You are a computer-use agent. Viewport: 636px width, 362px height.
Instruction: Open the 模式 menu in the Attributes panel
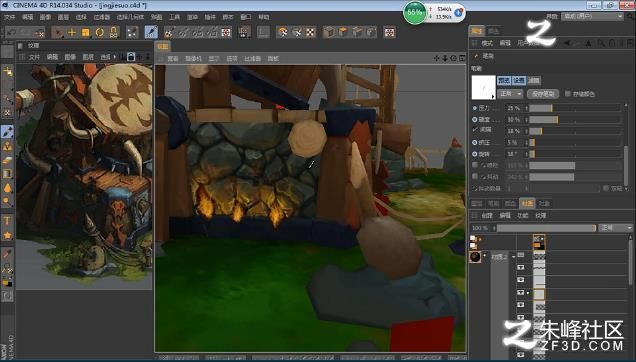(487, 43)
